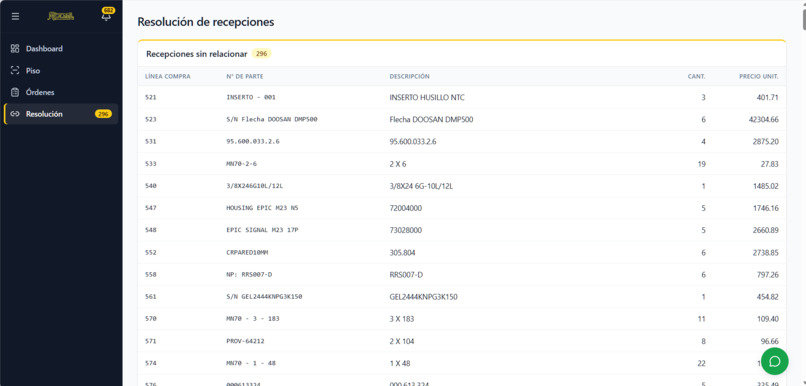Select part EPIC SIGNAL M23 17P
The image size is (806, 386).
tap(262, 230)
